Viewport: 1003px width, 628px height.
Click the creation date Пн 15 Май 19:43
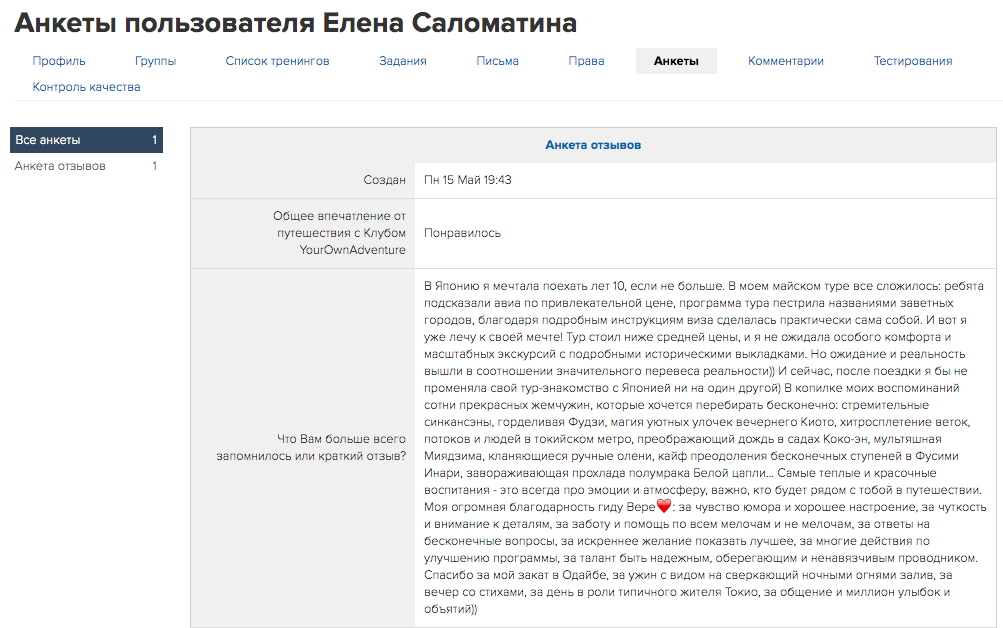[468, 180]
